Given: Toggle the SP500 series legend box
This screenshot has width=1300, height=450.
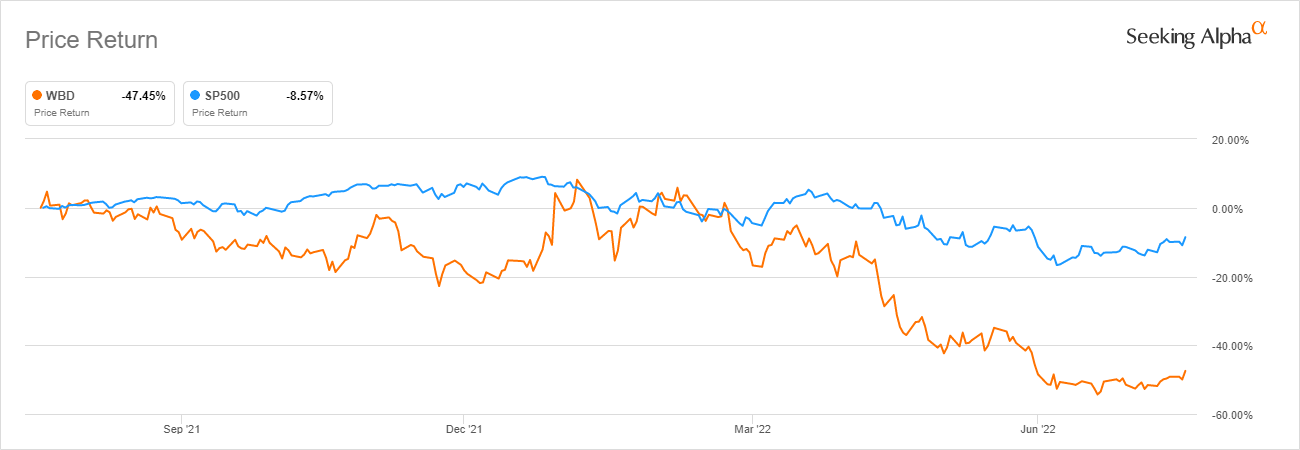Looking at the screenshot, I should [258, 103].
